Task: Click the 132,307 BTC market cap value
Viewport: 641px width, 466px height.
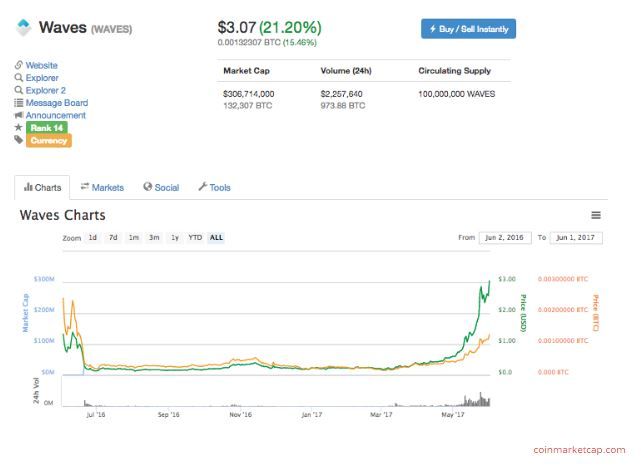Action: click(248, 105)
